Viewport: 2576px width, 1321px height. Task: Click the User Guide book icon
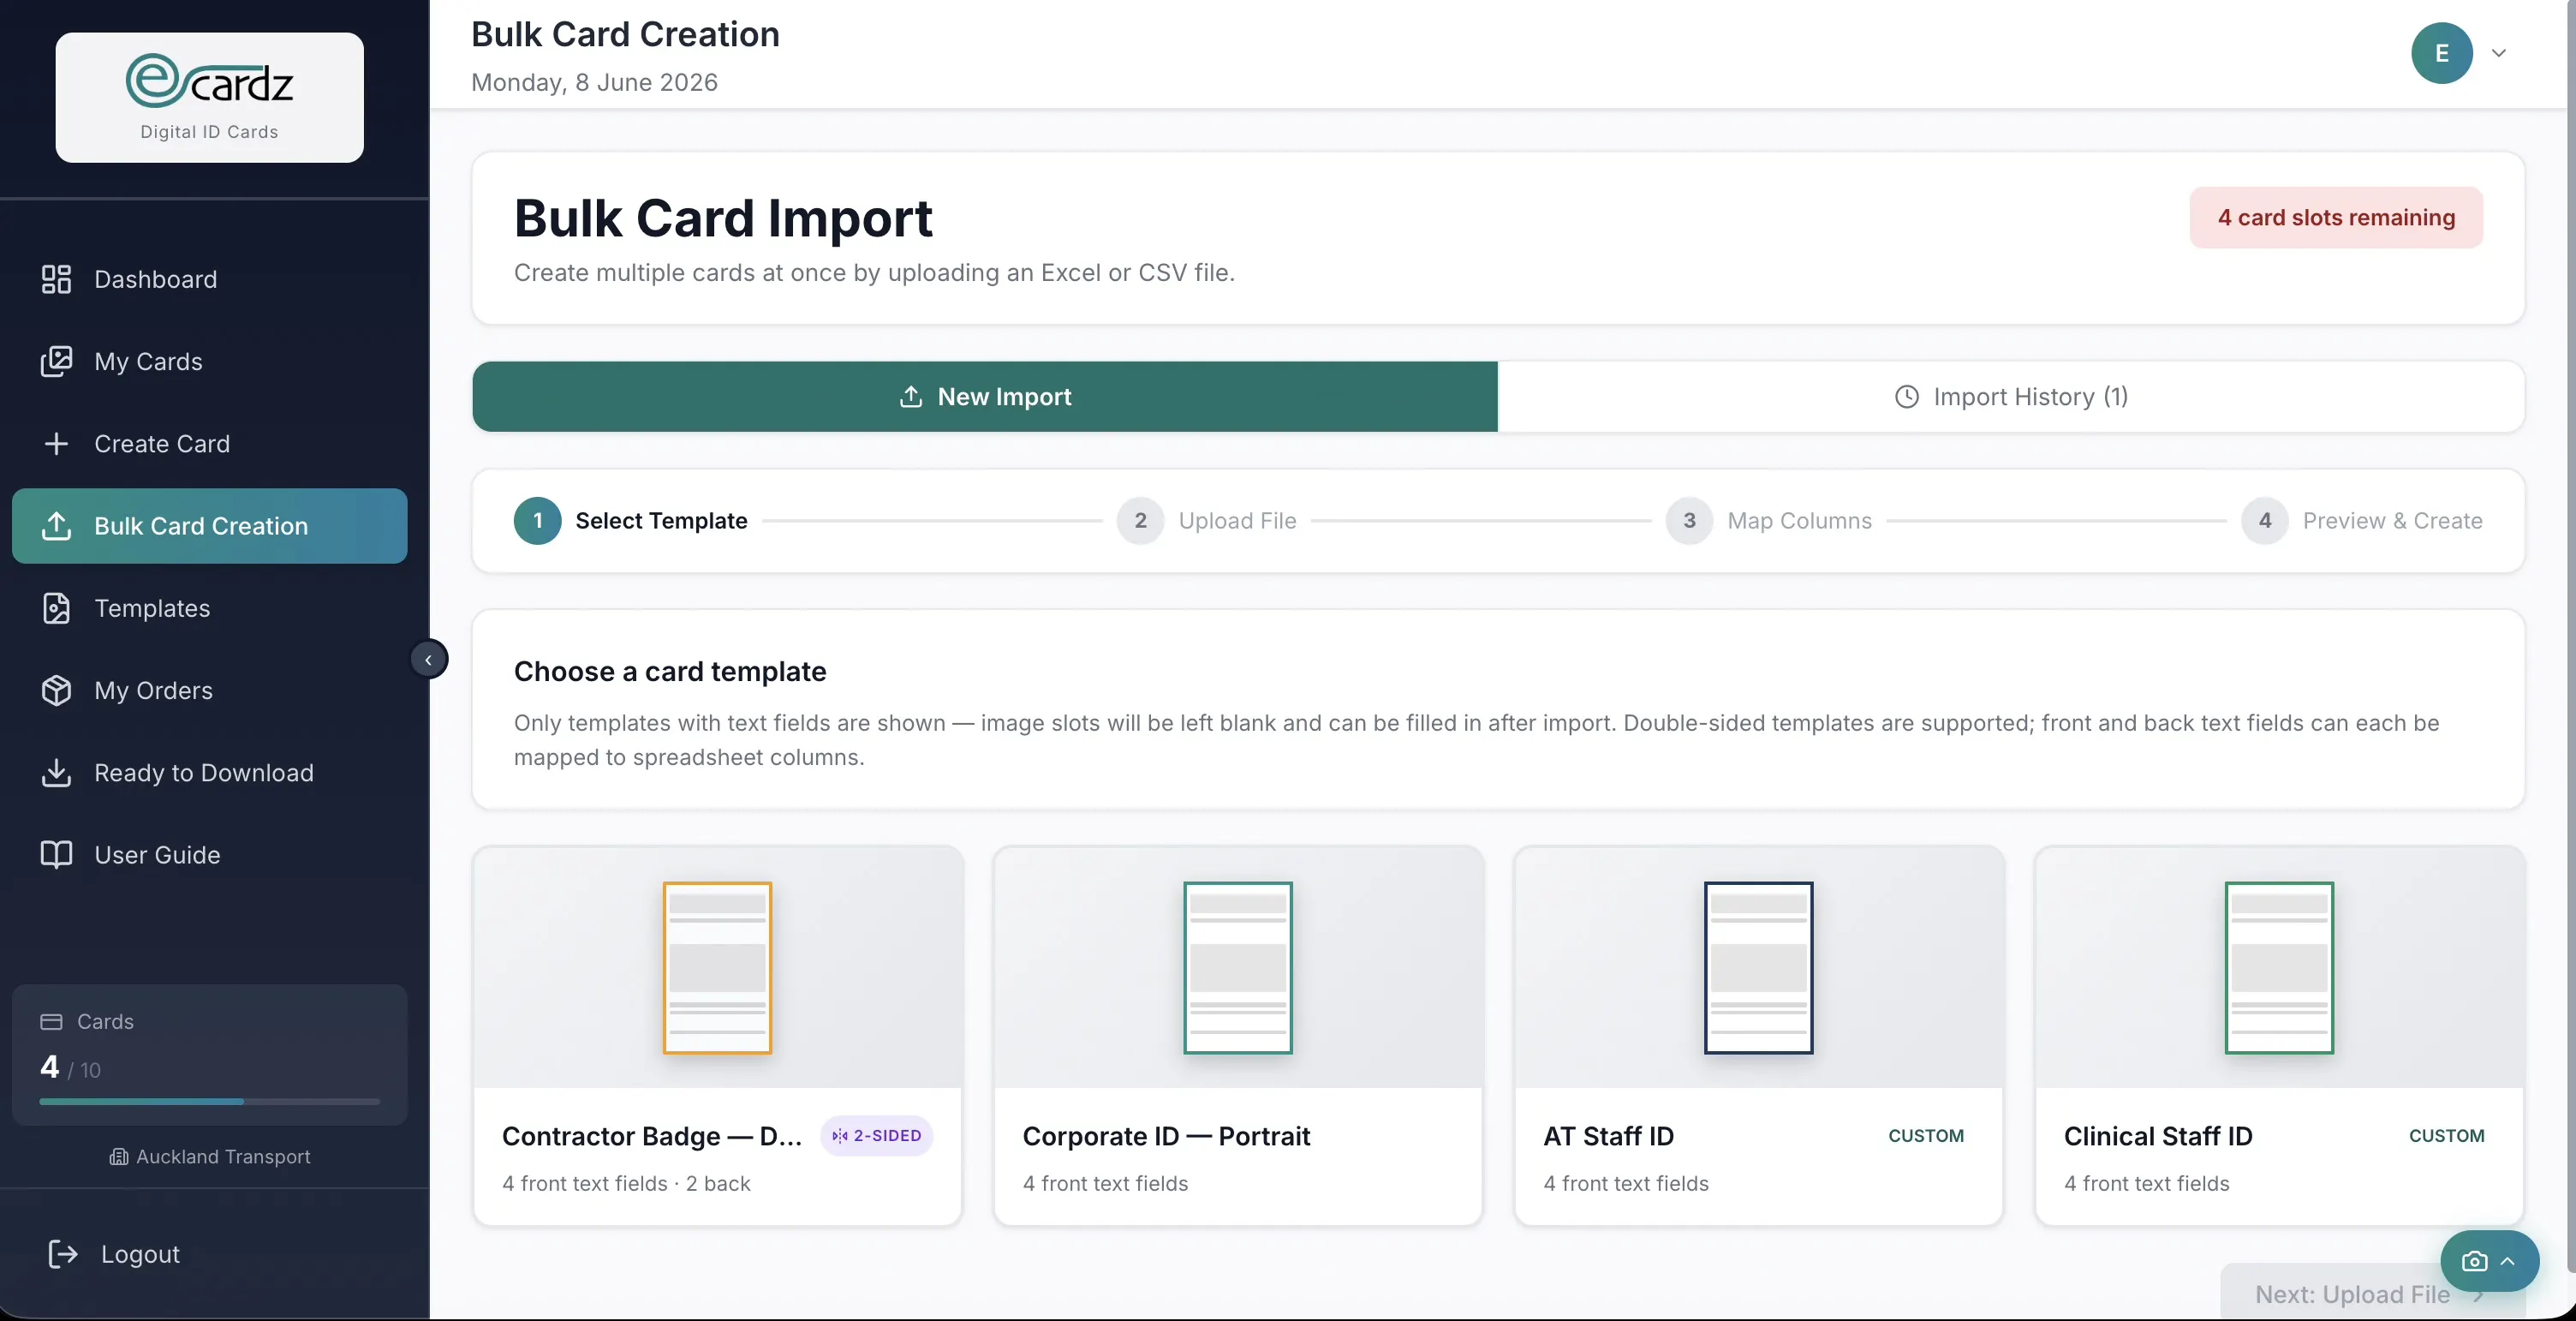[56, 854]
